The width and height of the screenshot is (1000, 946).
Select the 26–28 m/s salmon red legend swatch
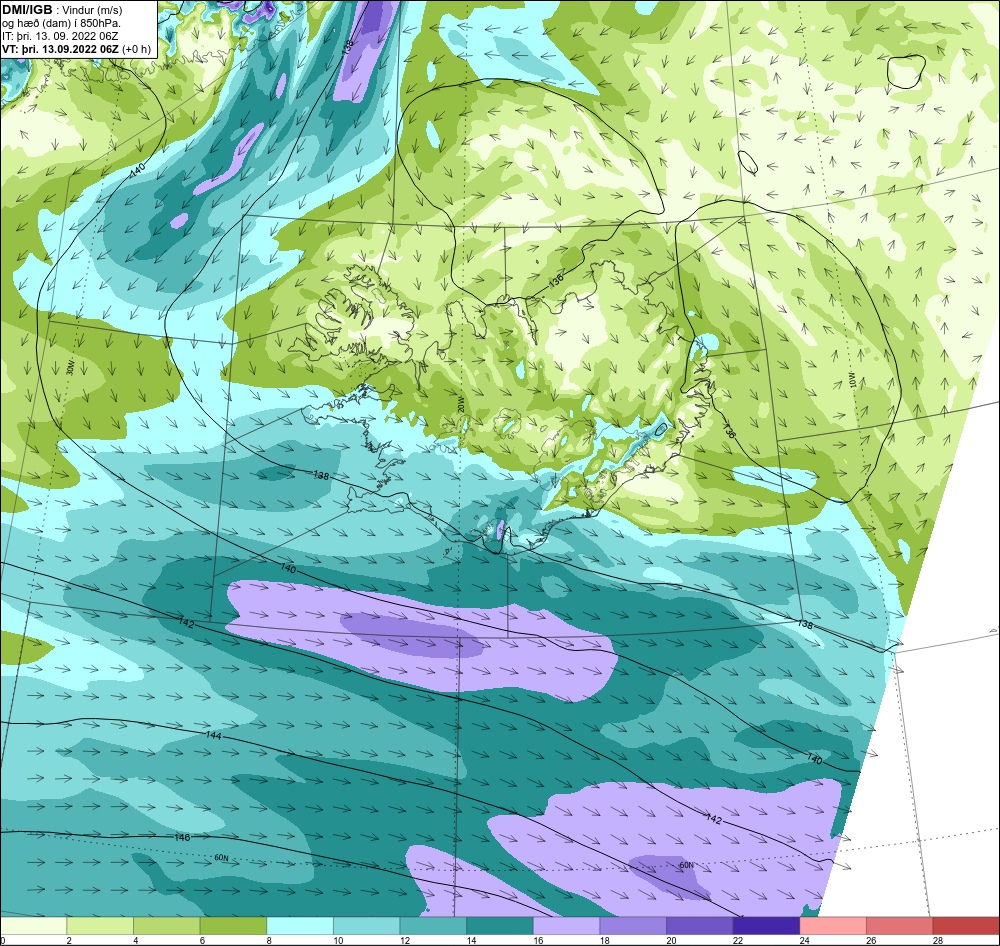point(900,926)
